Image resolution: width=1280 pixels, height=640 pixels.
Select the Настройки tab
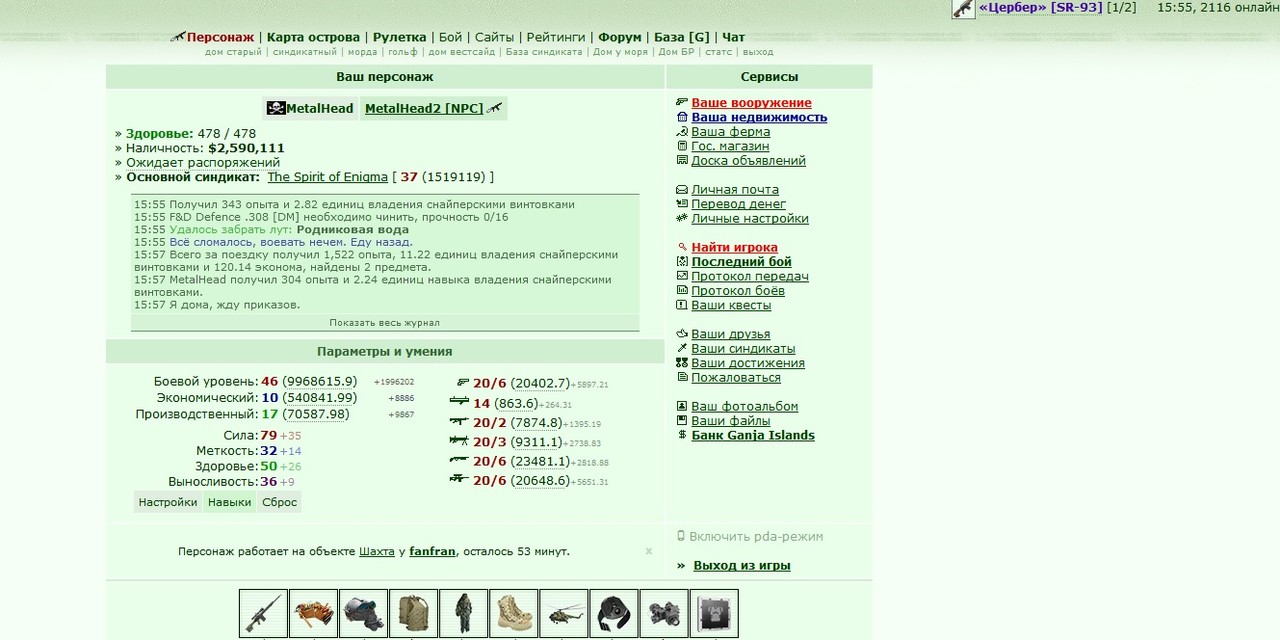click(x=168, y=502)
